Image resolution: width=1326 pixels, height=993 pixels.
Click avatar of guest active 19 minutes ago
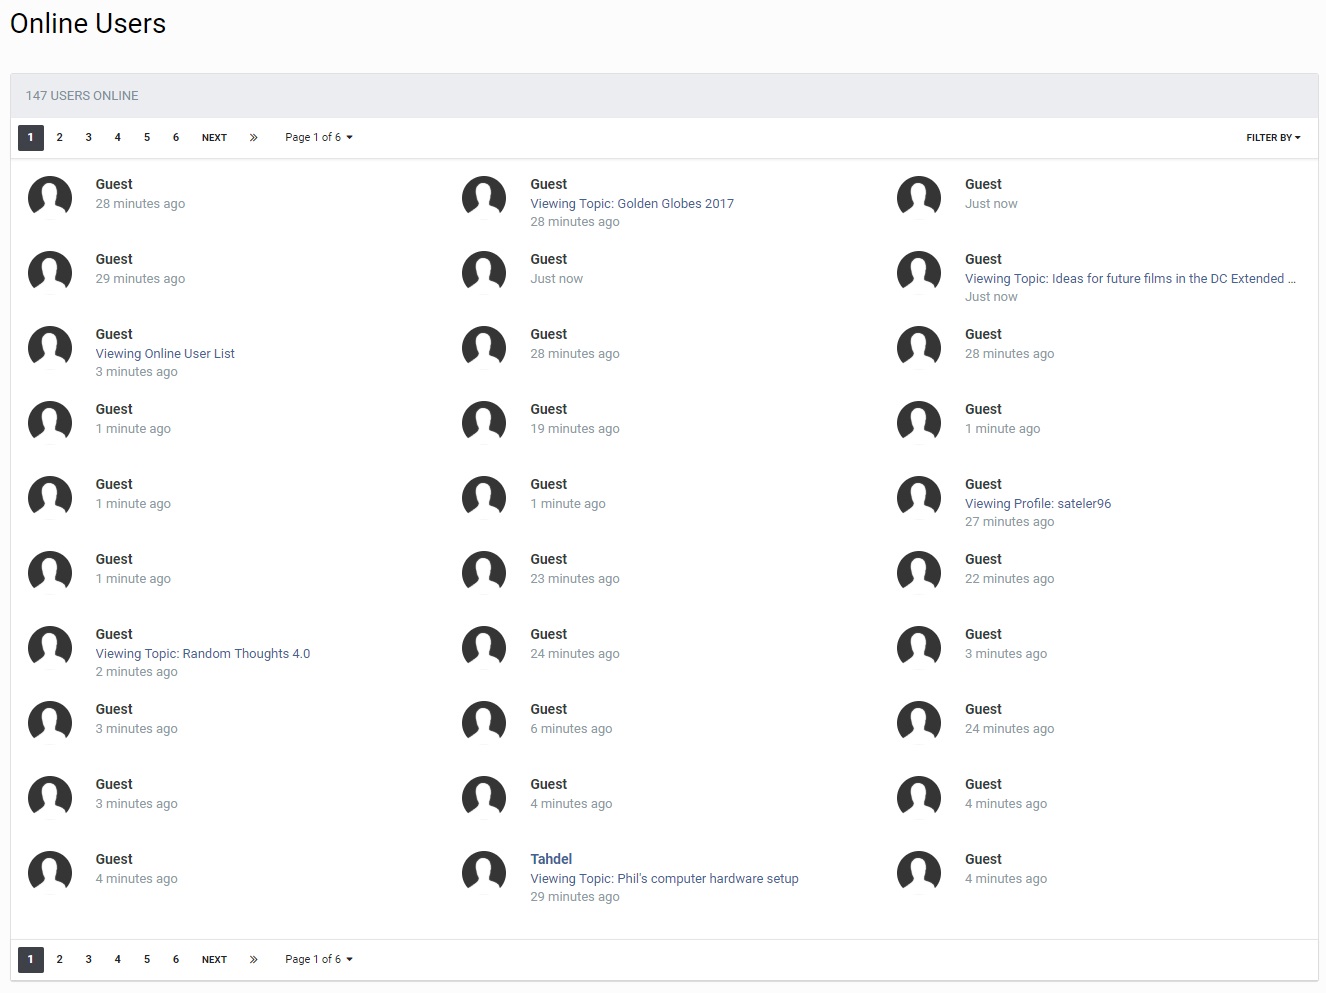[x=484, y=422]
